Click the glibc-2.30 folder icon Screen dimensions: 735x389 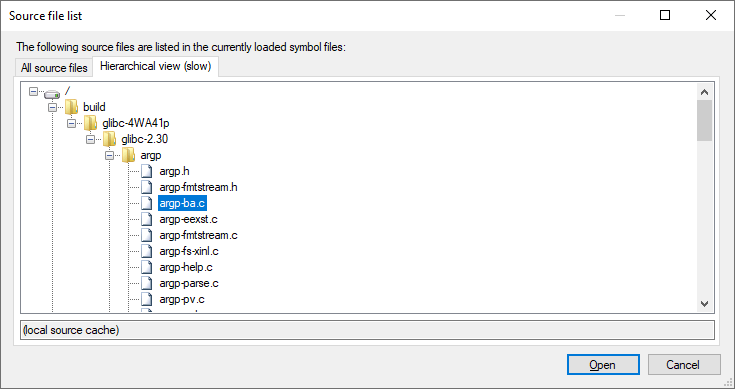(x=109, y=139)
